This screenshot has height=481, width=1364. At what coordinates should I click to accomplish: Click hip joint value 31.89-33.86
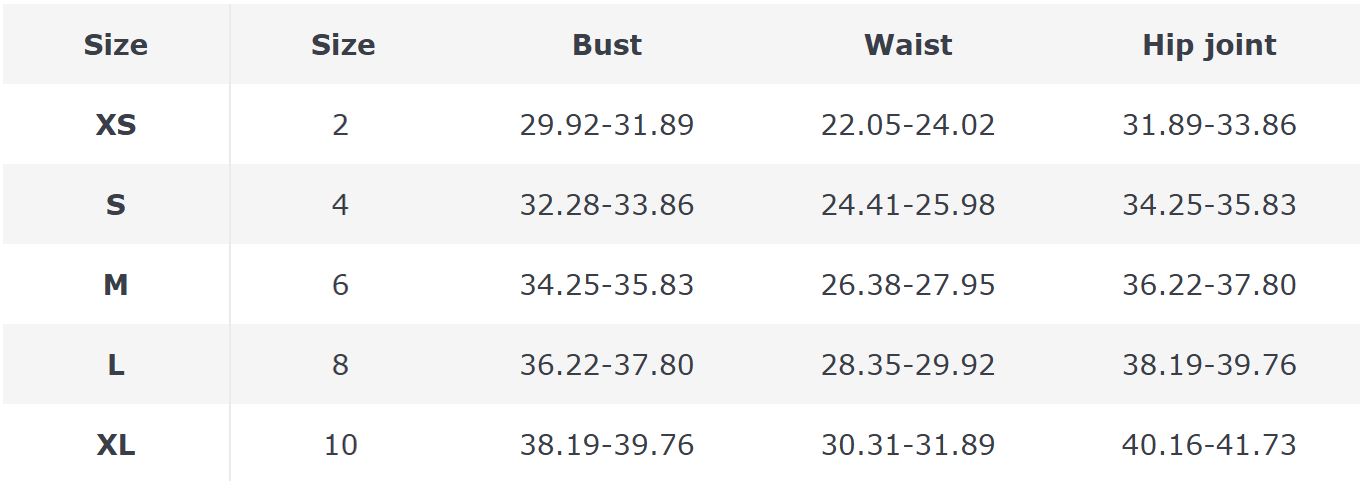[1209, 125]
